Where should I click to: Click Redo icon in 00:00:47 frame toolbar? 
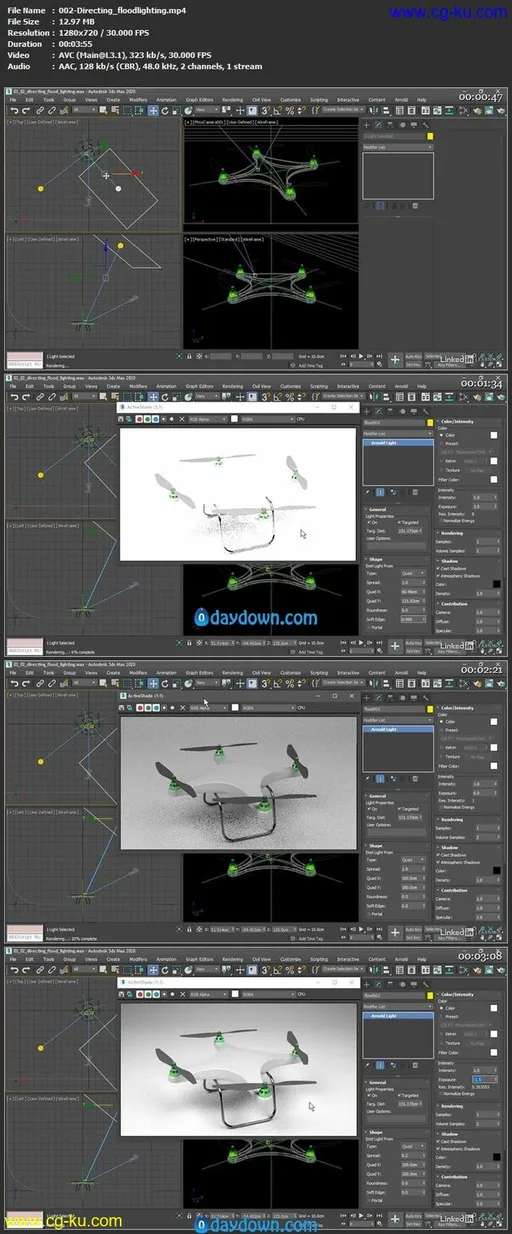(x=25, y=110)
